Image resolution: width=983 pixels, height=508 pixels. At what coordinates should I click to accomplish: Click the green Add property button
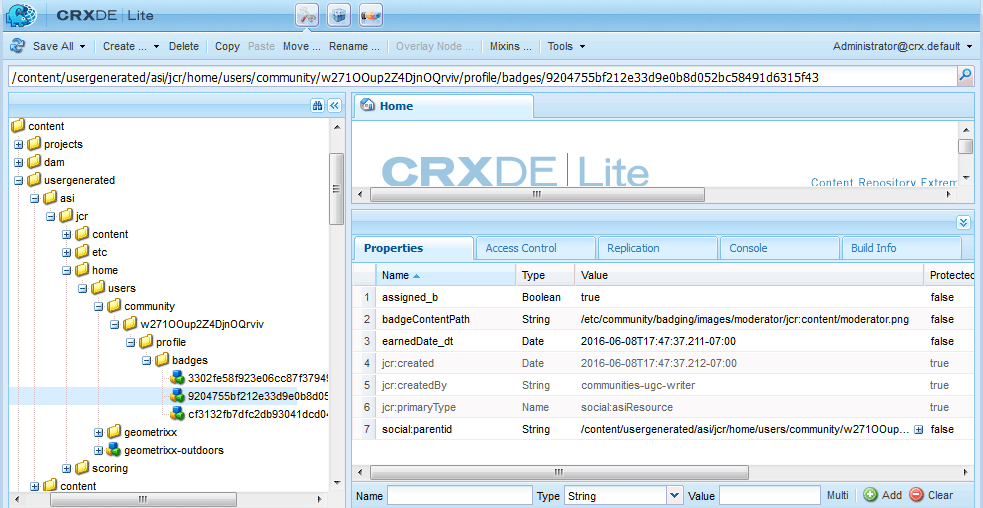click(882, 495)
